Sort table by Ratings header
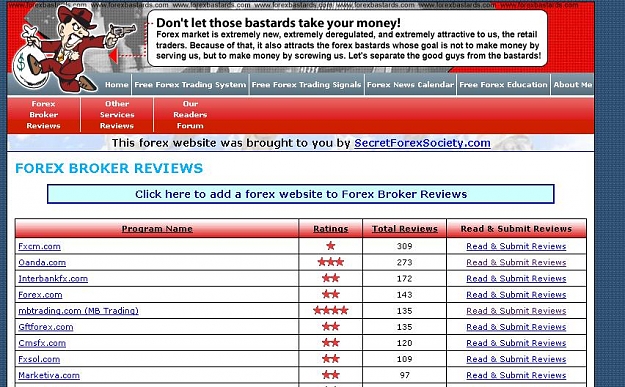625x387 pixels. pos(330,229)
